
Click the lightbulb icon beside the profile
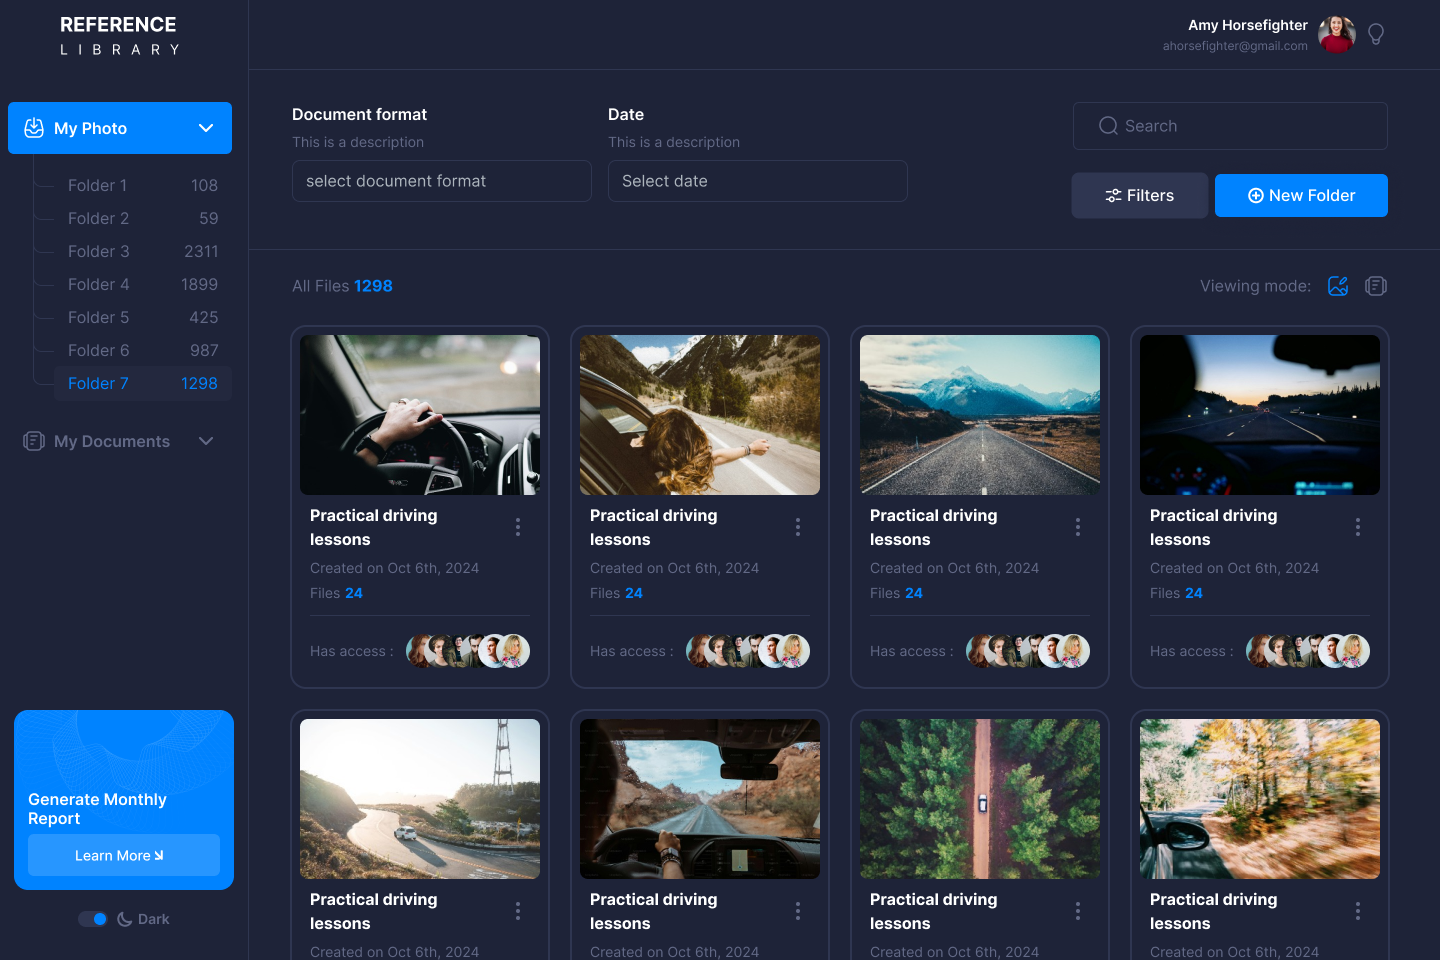coord(1376,34)
